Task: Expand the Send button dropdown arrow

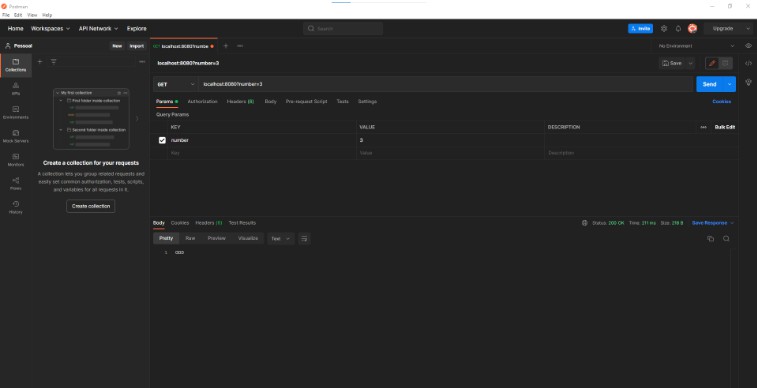Action: coord(729,84)
